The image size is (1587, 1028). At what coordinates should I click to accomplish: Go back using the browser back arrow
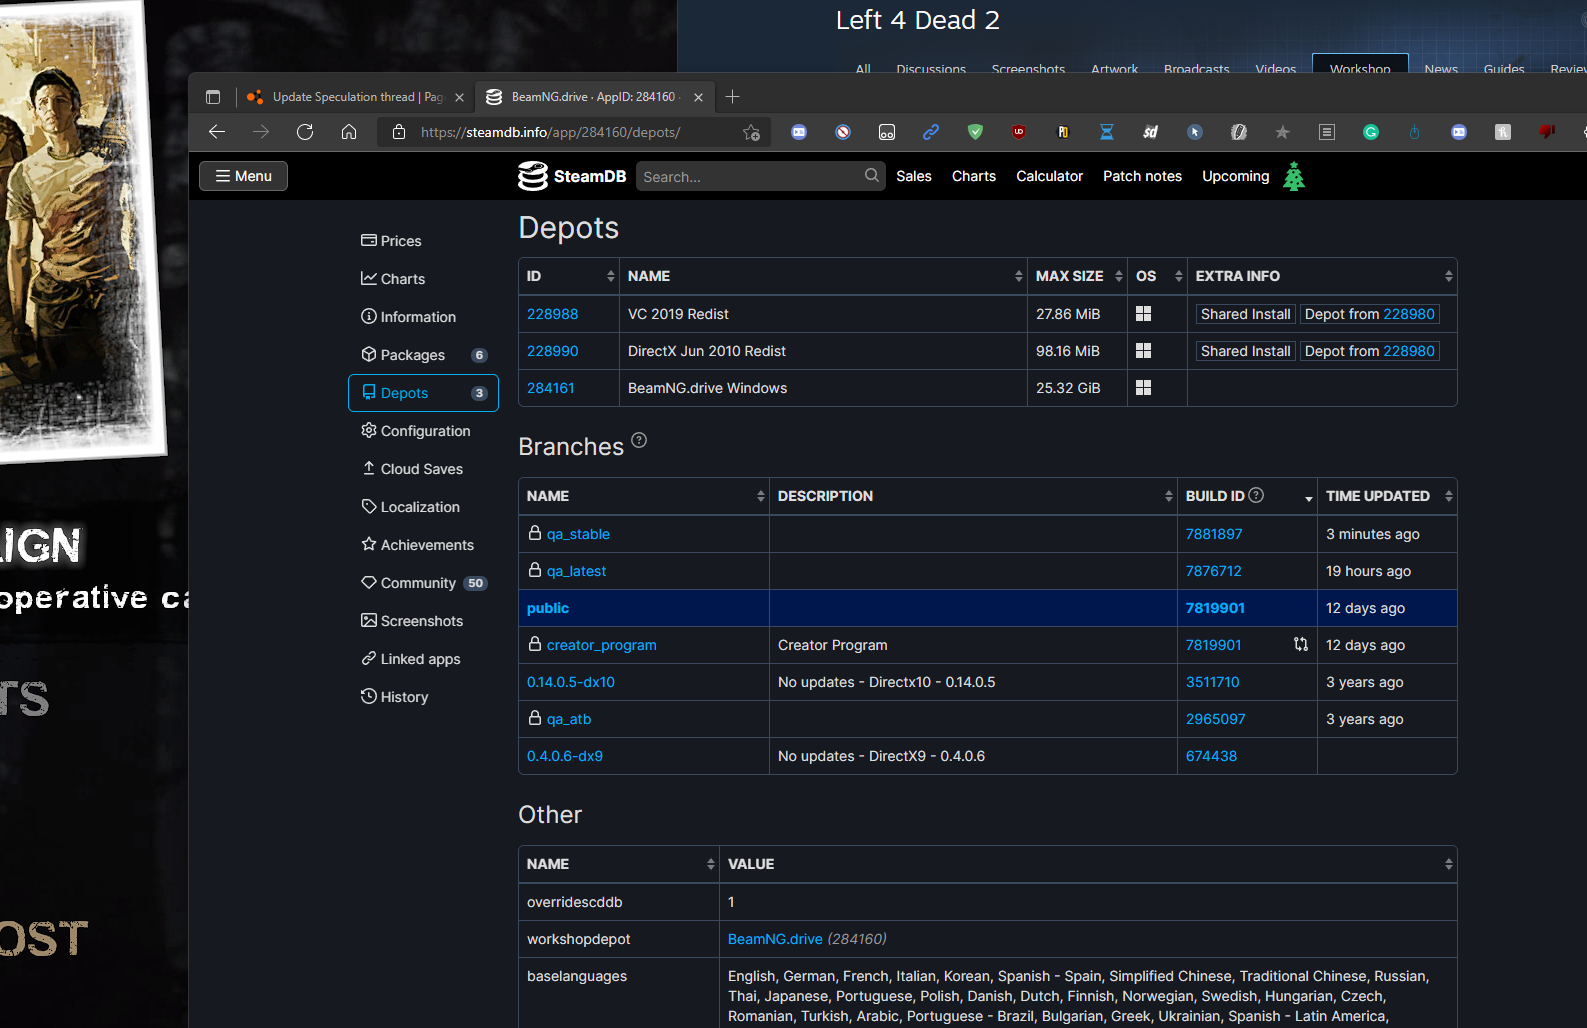click(217, 132)
